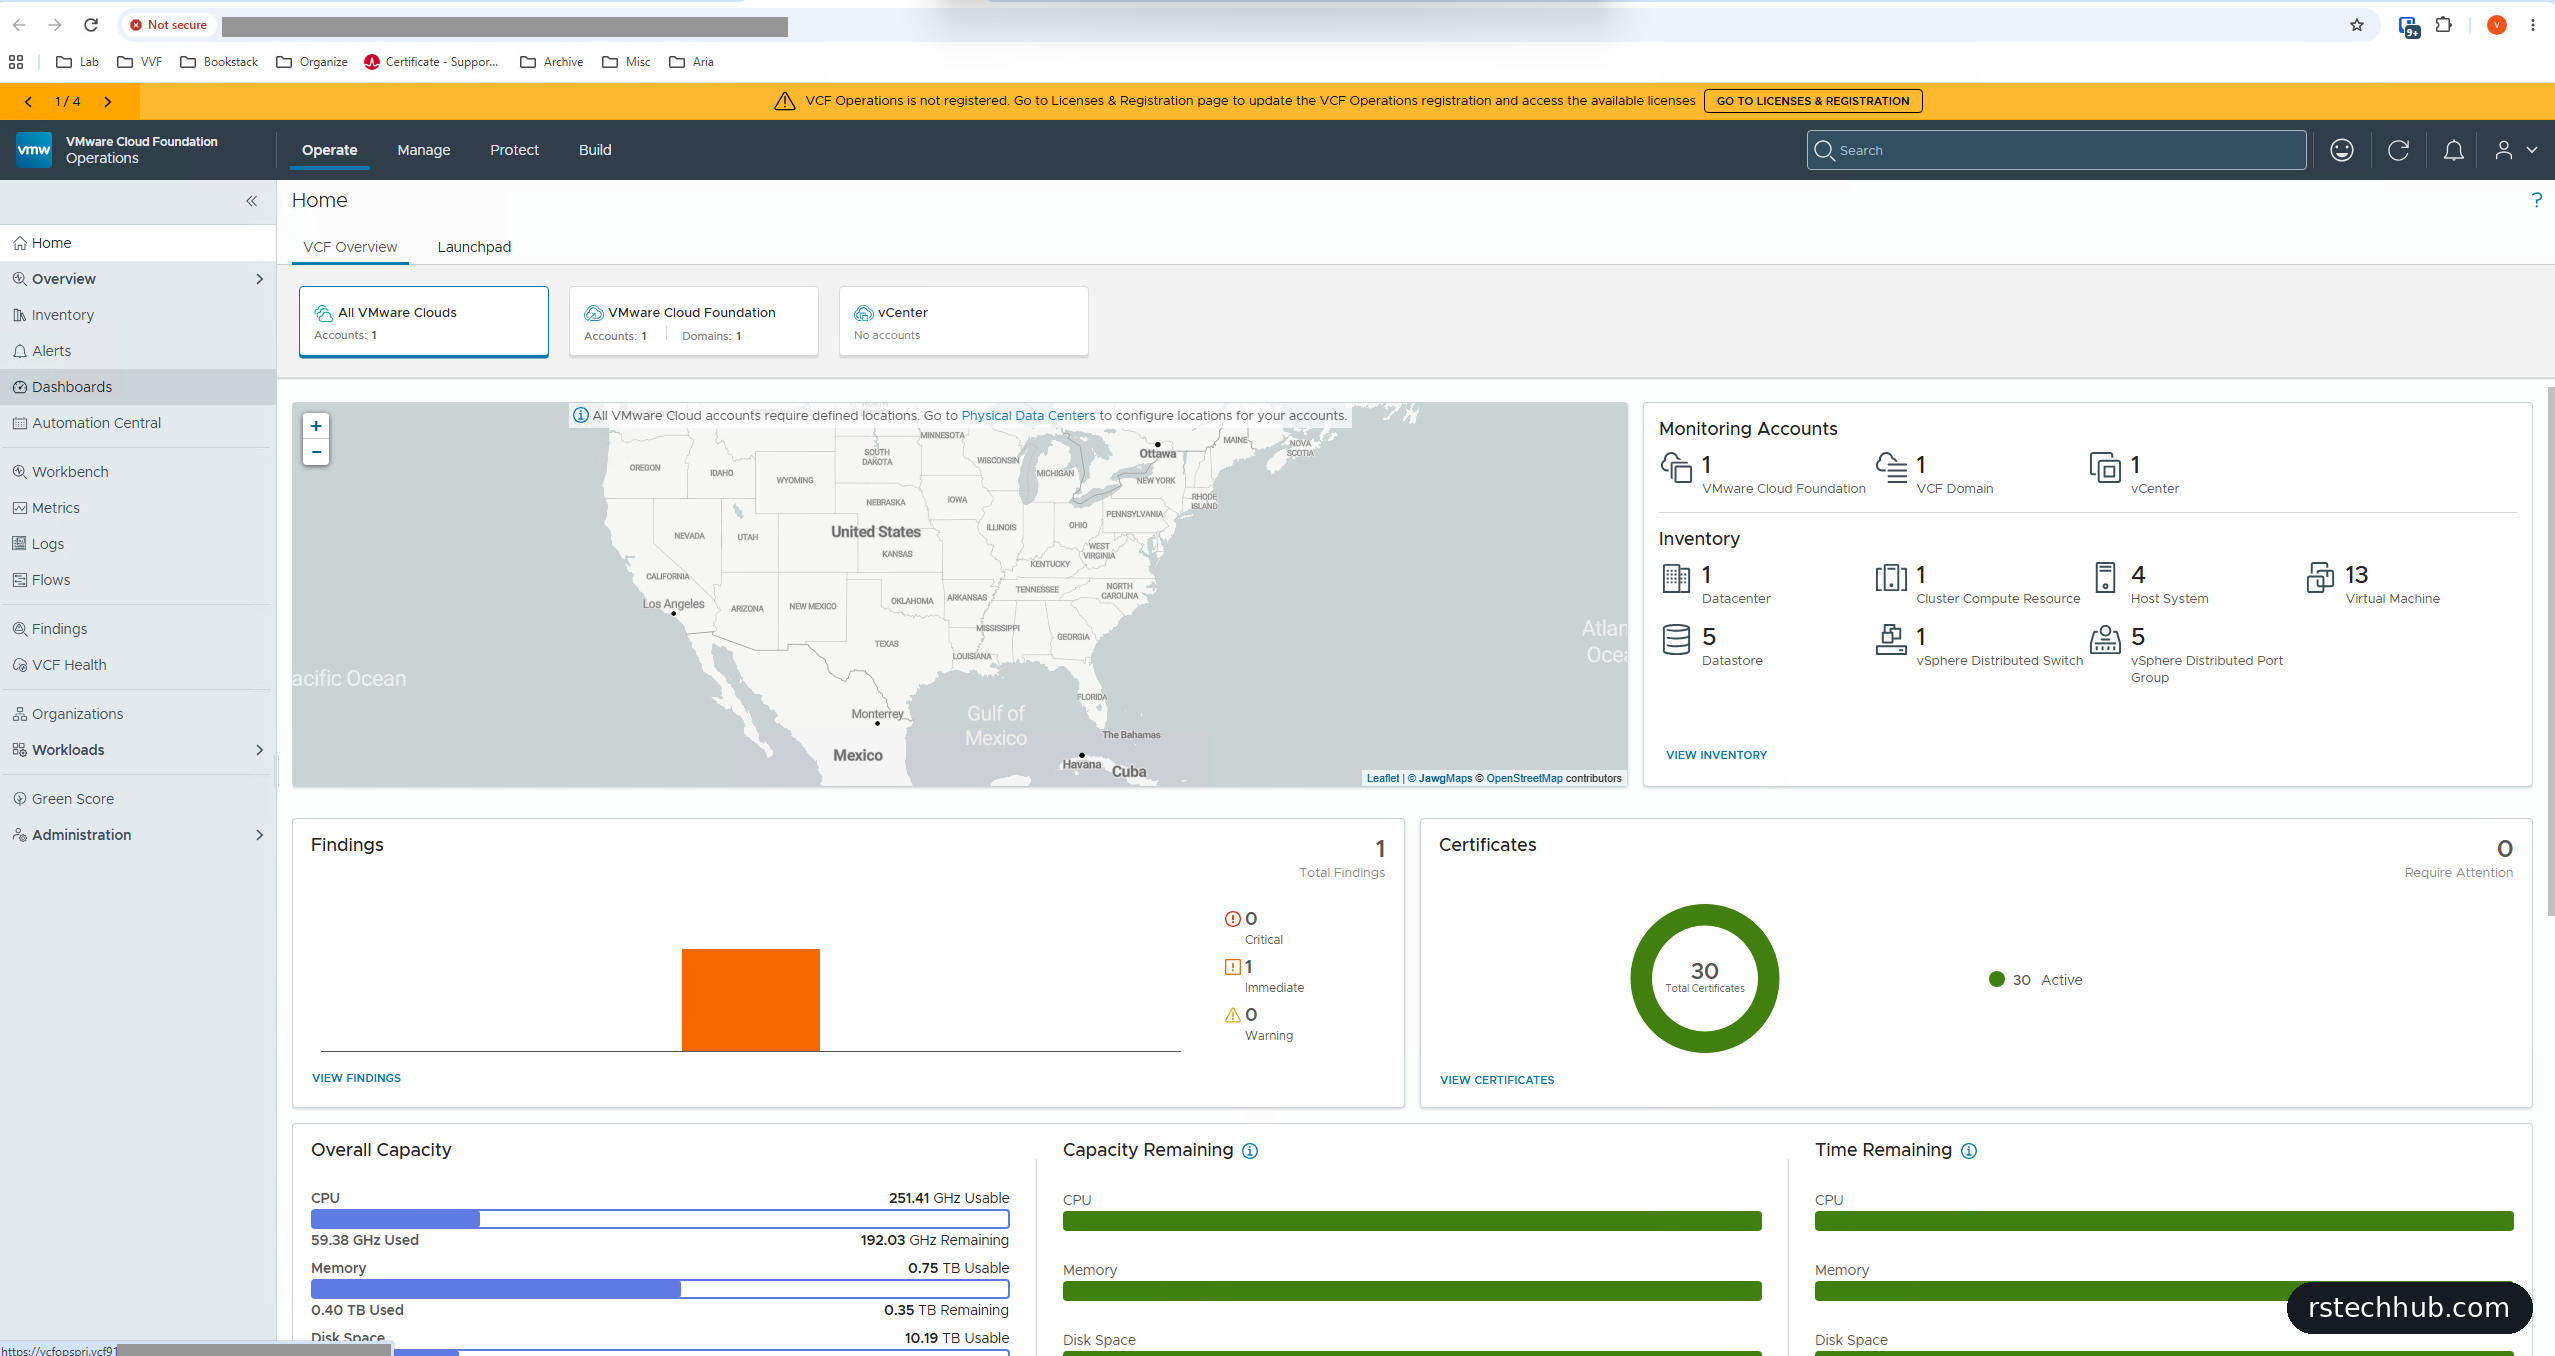Switch to the Launchpad tab
This screenshot has width=2555, height=1356.
474,247
